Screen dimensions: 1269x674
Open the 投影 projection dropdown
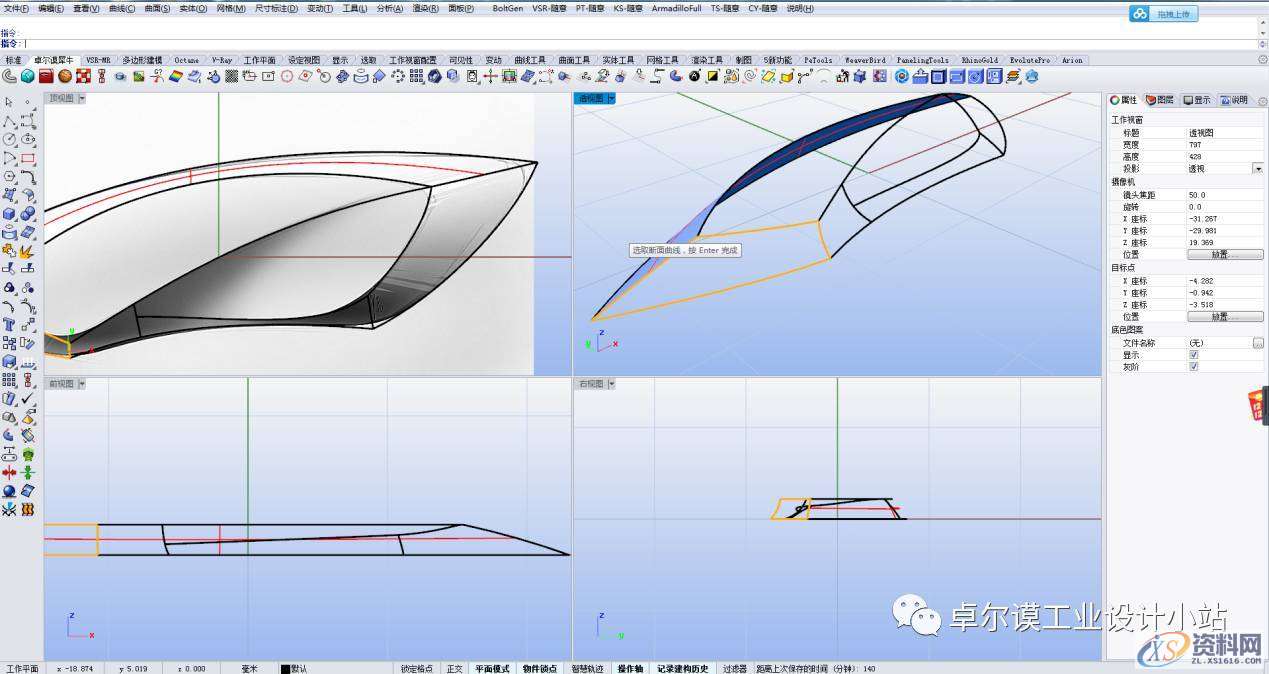pyautogui.click(x=1257, y=169)
